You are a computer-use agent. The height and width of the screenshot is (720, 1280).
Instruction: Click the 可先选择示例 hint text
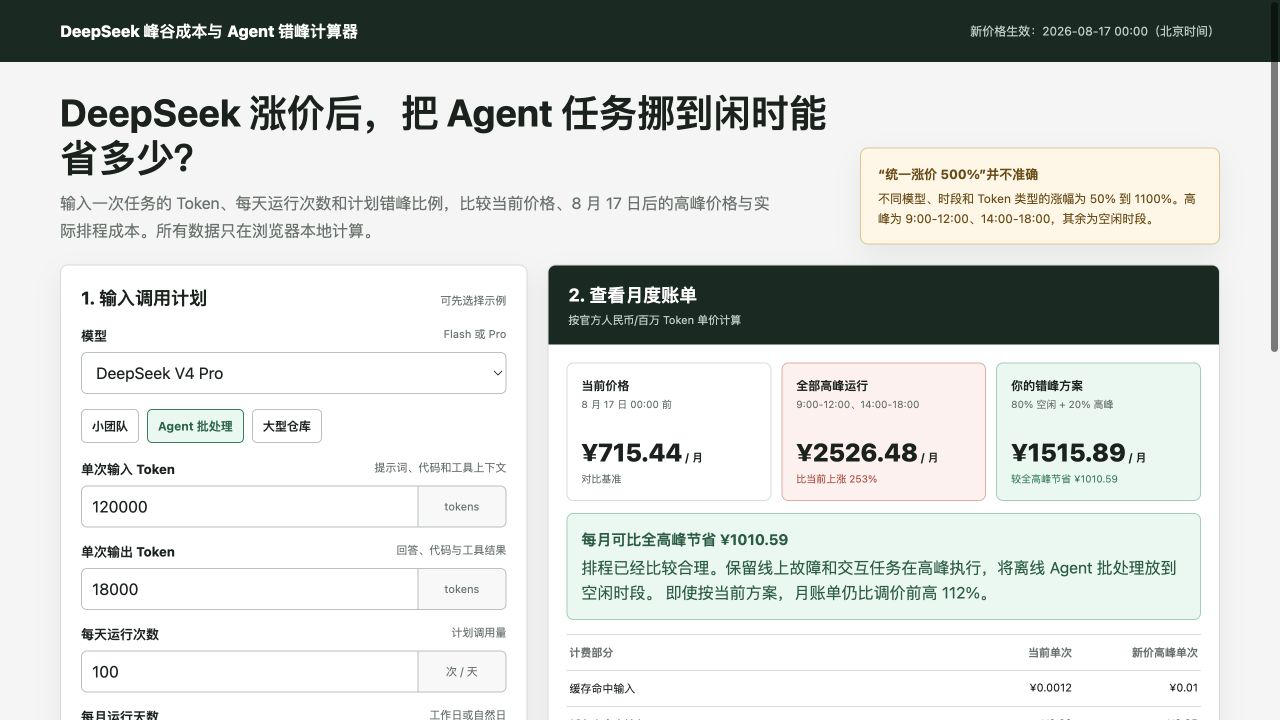coord(473,300)
